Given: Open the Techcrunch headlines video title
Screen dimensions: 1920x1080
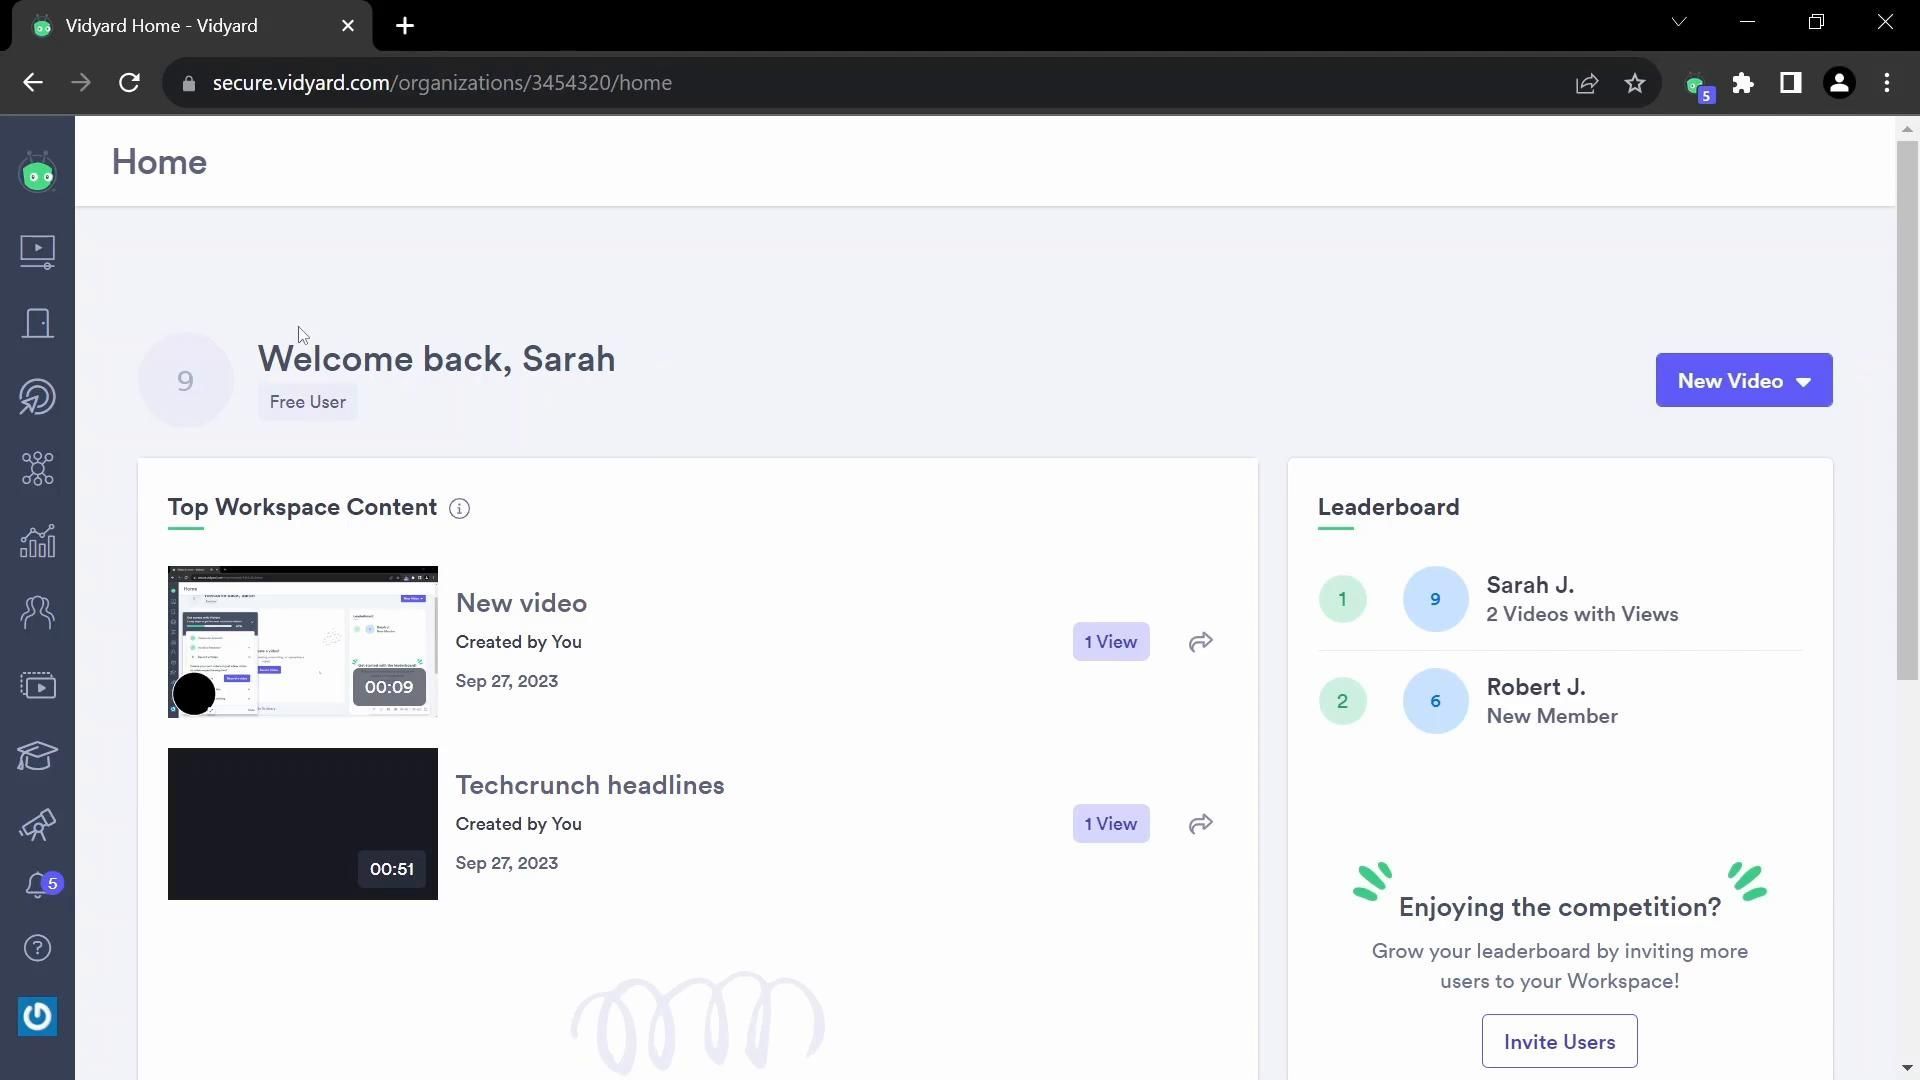Looking at the screenshot, I should (x=590, y=785).
